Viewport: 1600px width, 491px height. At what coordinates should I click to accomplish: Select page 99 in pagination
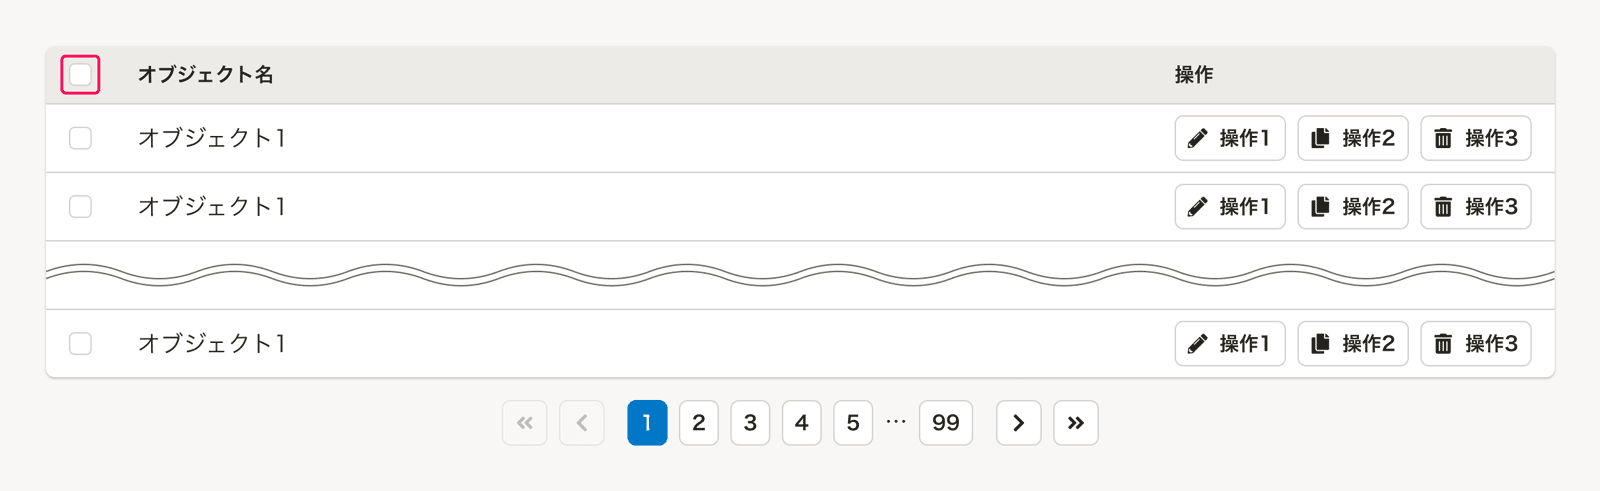pos(945,423)
